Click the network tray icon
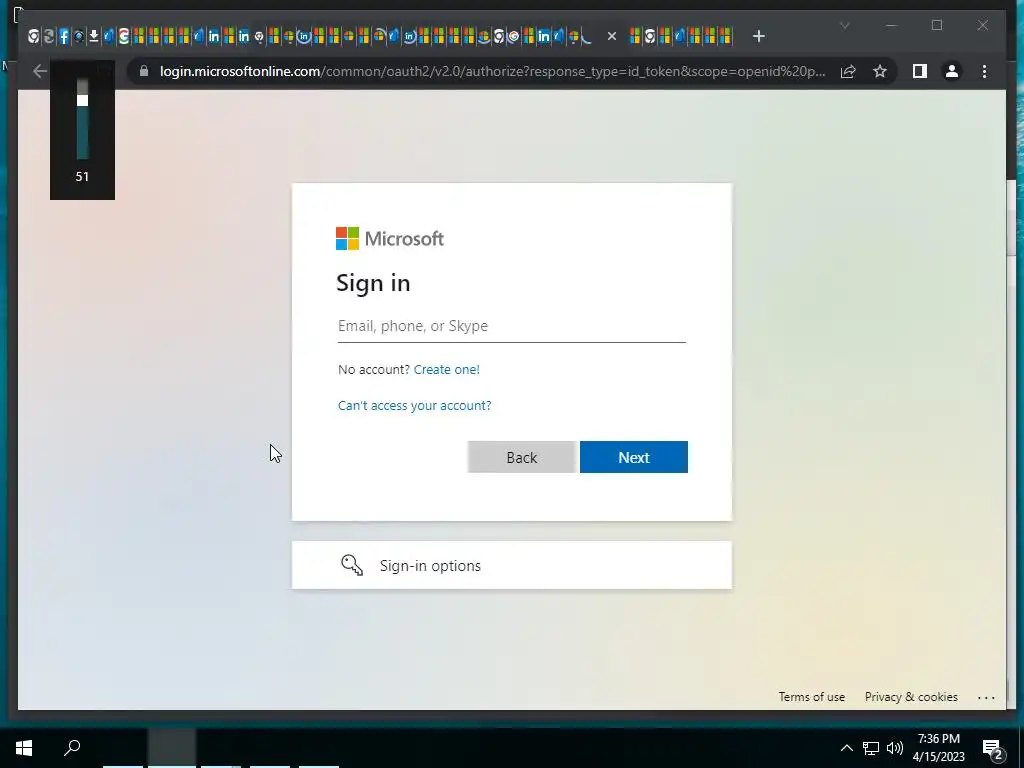The image size is (1024, 768). [871, 748]
